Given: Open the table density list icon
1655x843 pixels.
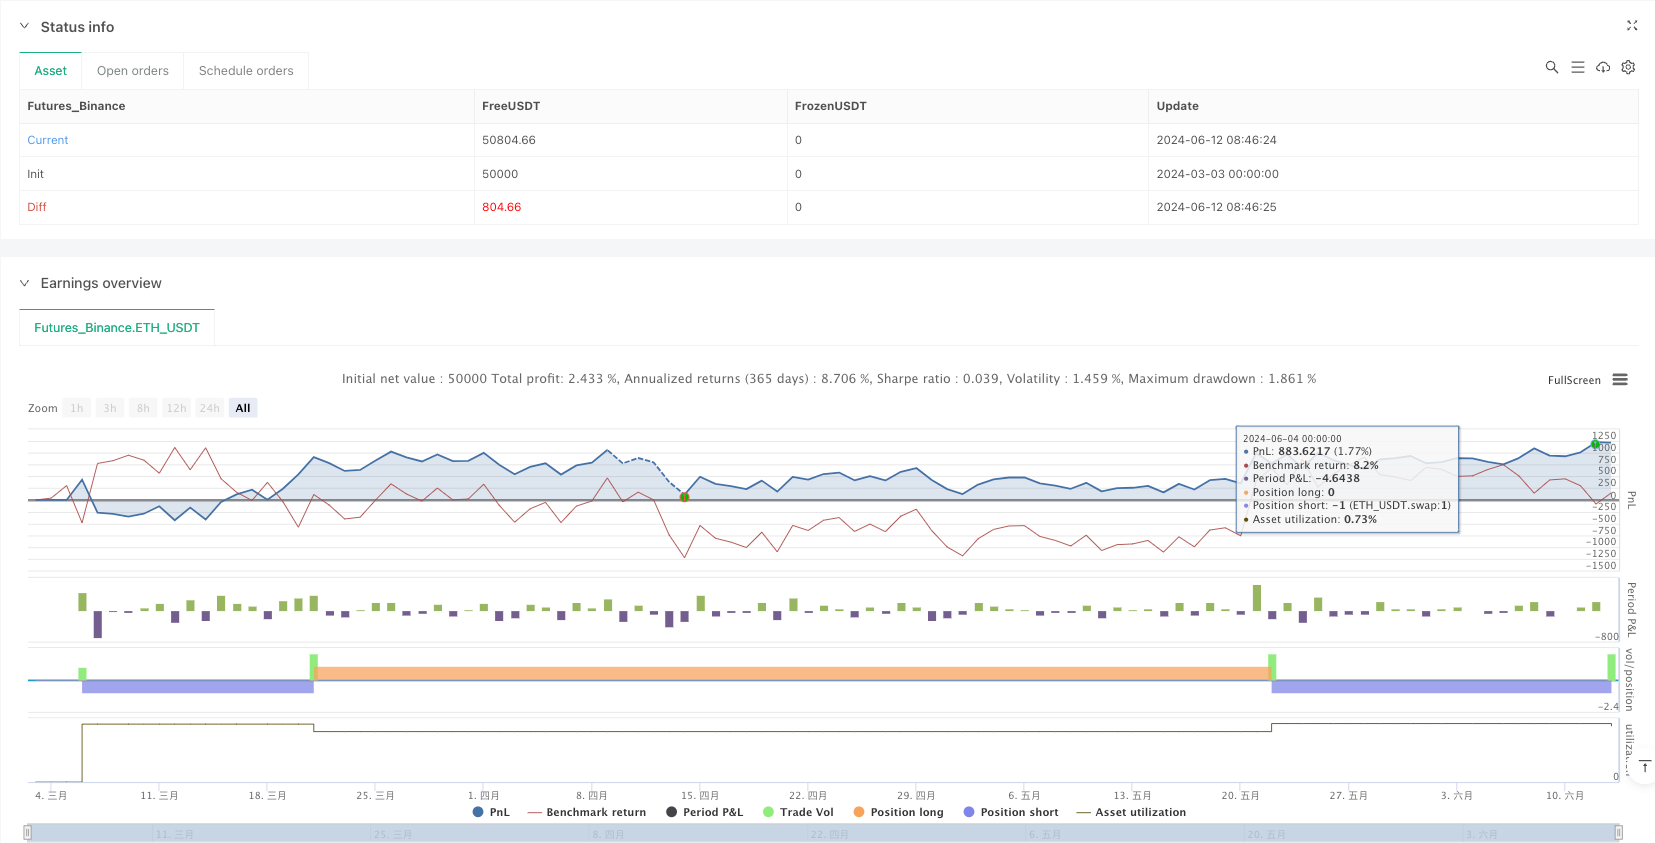Looking at the screenshot, I should 1578,67.
